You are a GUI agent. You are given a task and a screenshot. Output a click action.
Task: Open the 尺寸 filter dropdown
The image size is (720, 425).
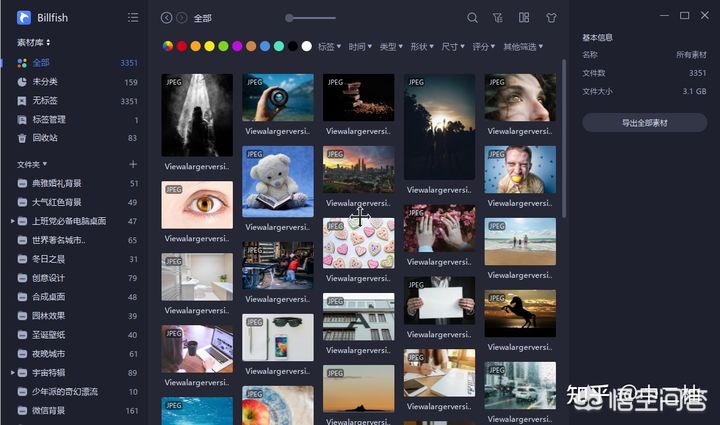click(453, 46)
